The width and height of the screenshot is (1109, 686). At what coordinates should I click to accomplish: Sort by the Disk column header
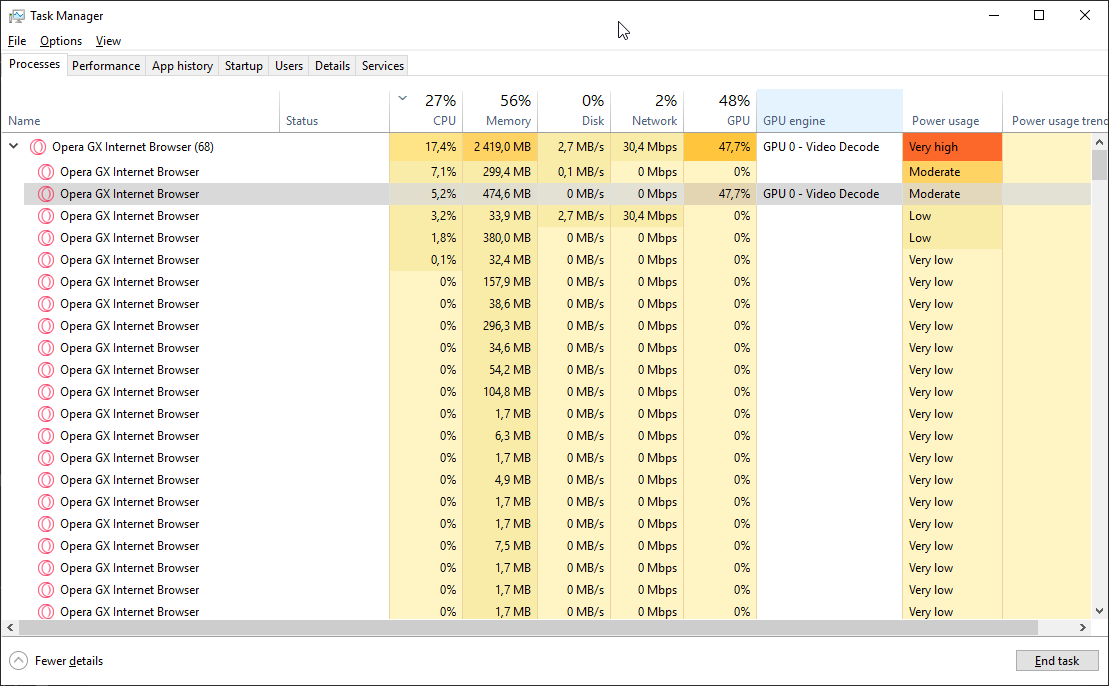(x=574, y=111)
